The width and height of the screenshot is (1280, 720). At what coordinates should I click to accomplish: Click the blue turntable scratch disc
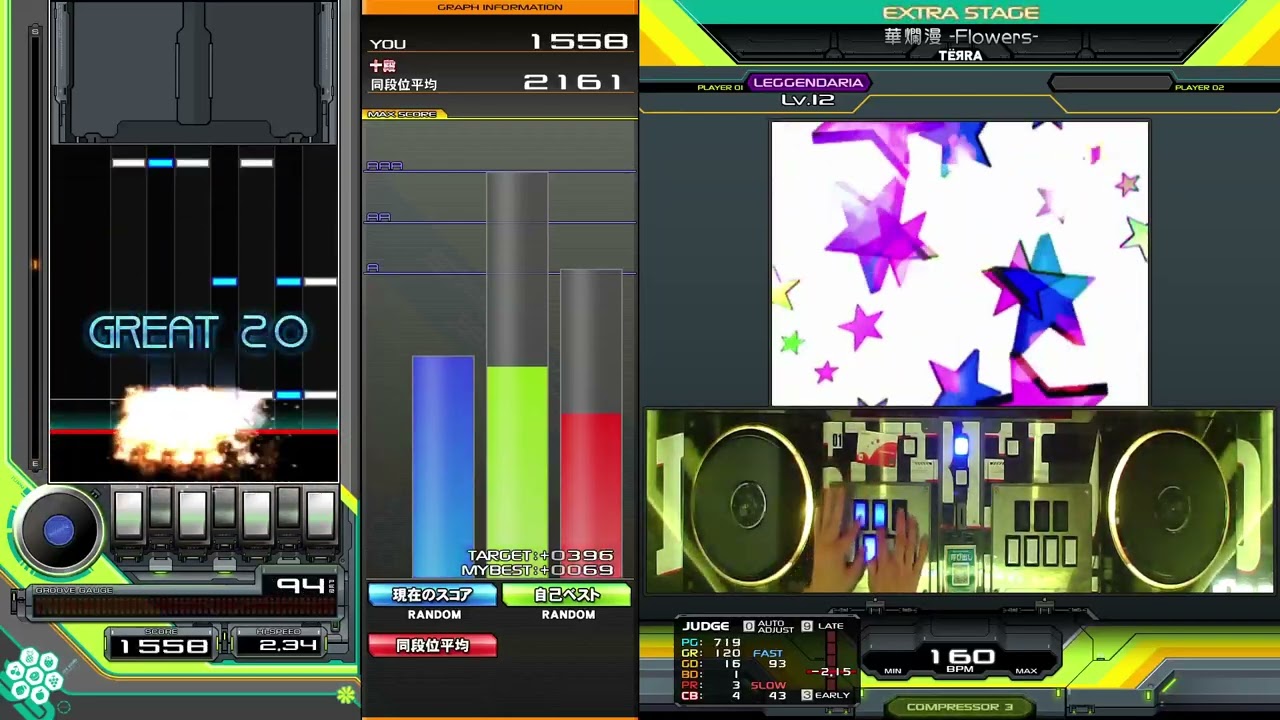click(59, 531)
